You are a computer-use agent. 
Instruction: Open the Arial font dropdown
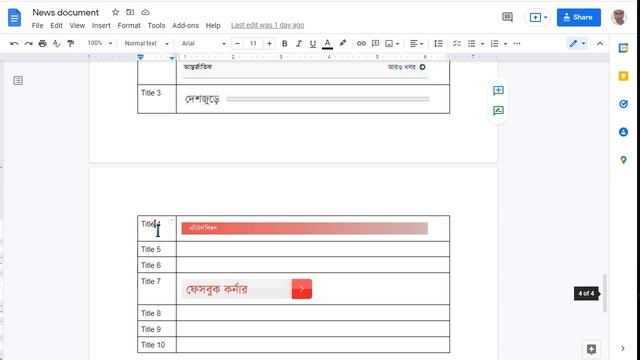pos(203,43)
